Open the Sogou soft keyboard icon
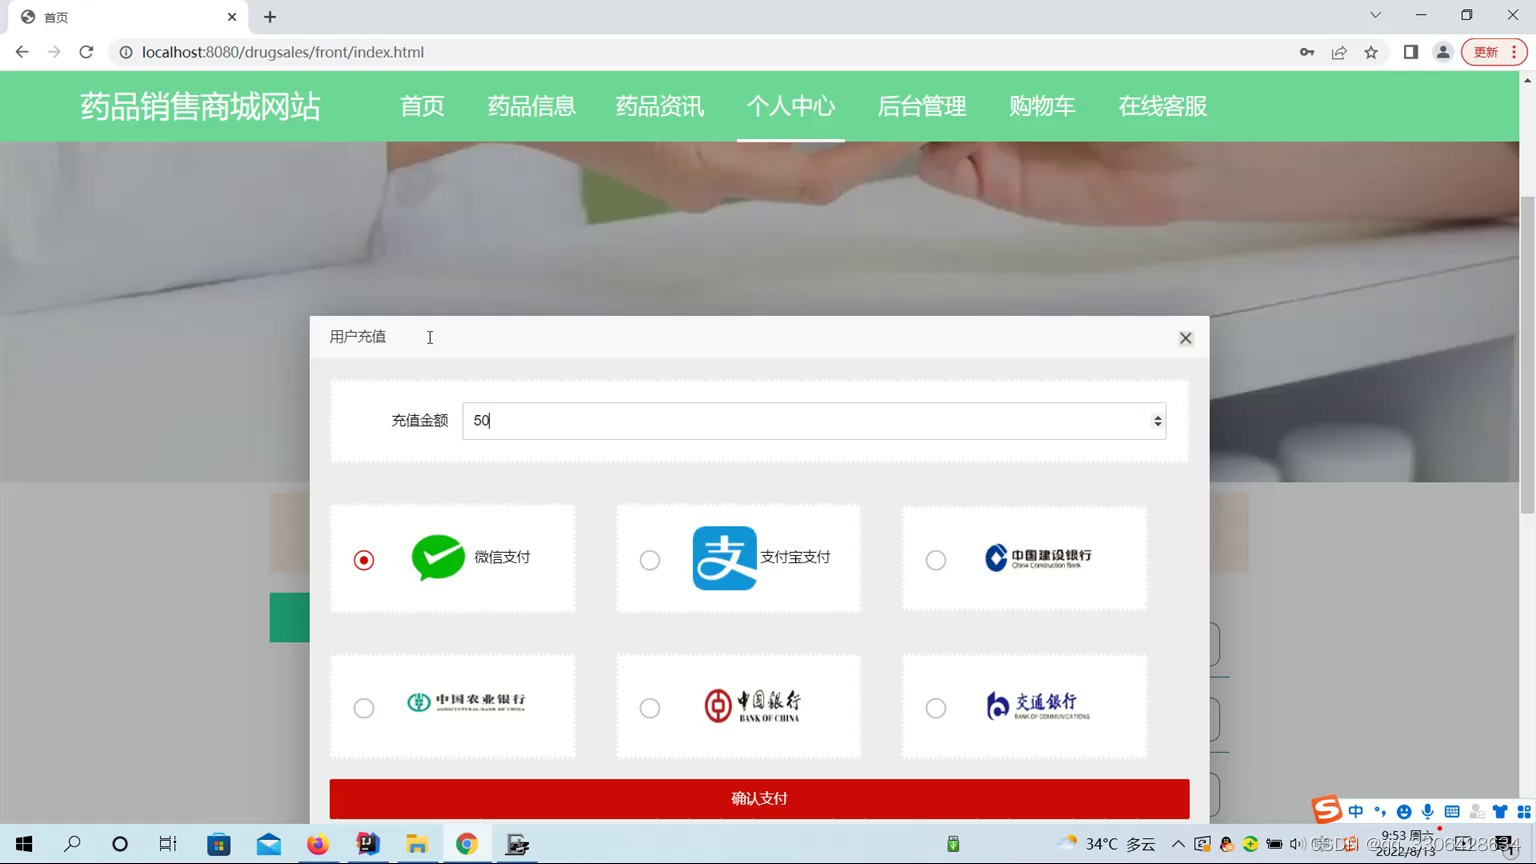 coord(1452,811)
